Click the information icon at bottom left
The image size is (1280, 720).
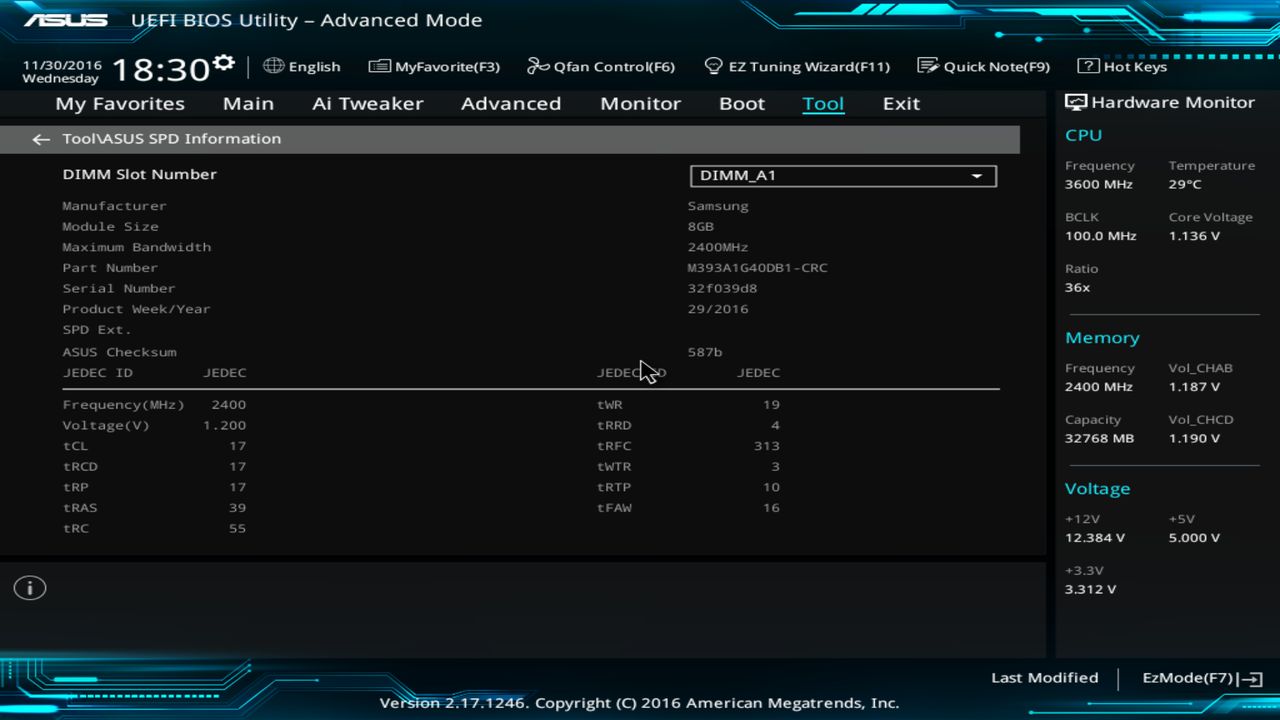pyautogui.click(x=29, y=588)
